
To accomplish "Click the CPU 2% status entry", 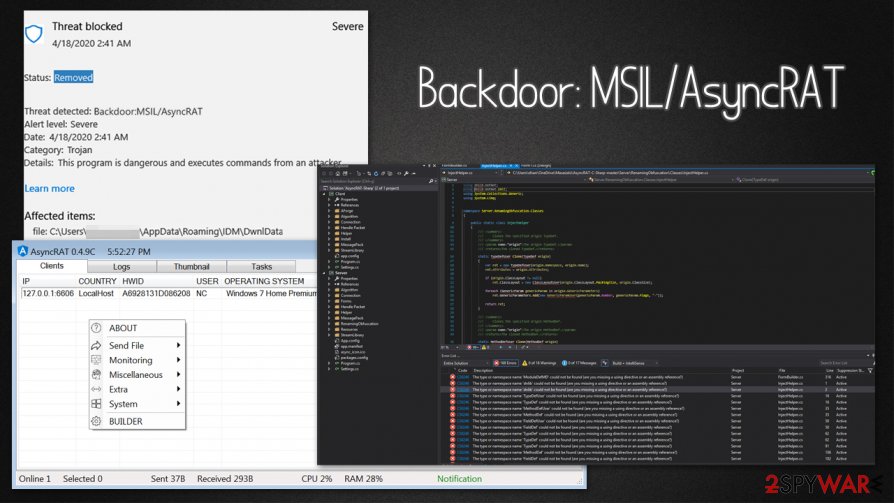I will [316, 479].
